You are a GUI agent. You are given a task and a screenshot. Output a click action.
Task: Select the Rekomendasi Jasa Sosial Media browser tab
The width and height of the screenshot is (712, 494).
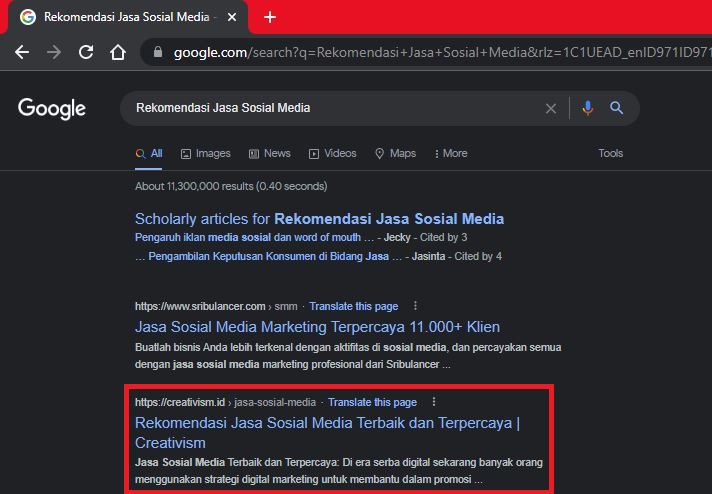coord(126,17)
